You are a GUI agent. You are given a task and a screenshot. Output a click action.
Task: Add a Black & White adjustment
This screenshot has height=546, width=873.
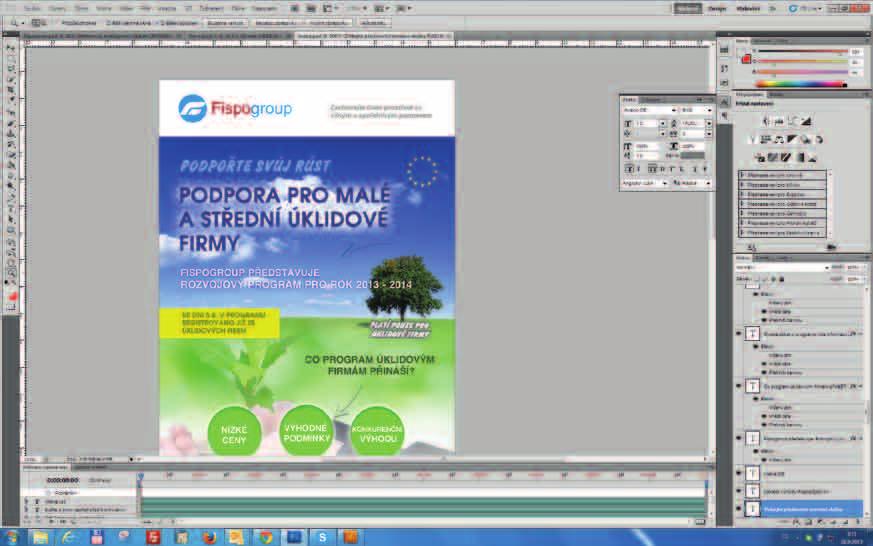[792, 140]
